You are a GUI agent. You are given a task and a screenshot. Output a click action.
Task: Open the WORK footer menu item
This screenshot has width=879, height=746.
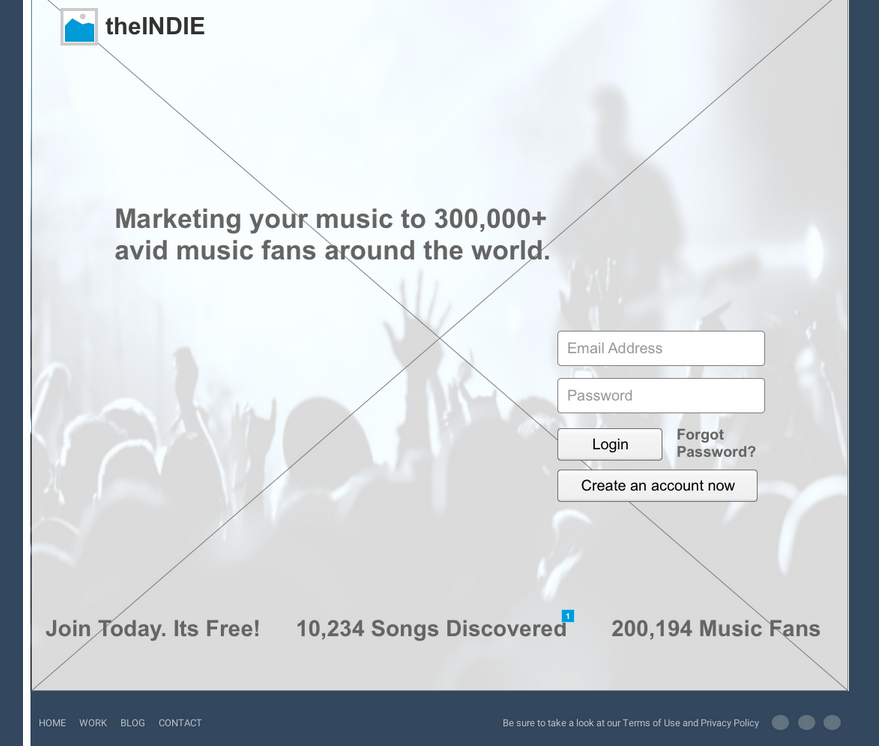(x=93, y=723)
